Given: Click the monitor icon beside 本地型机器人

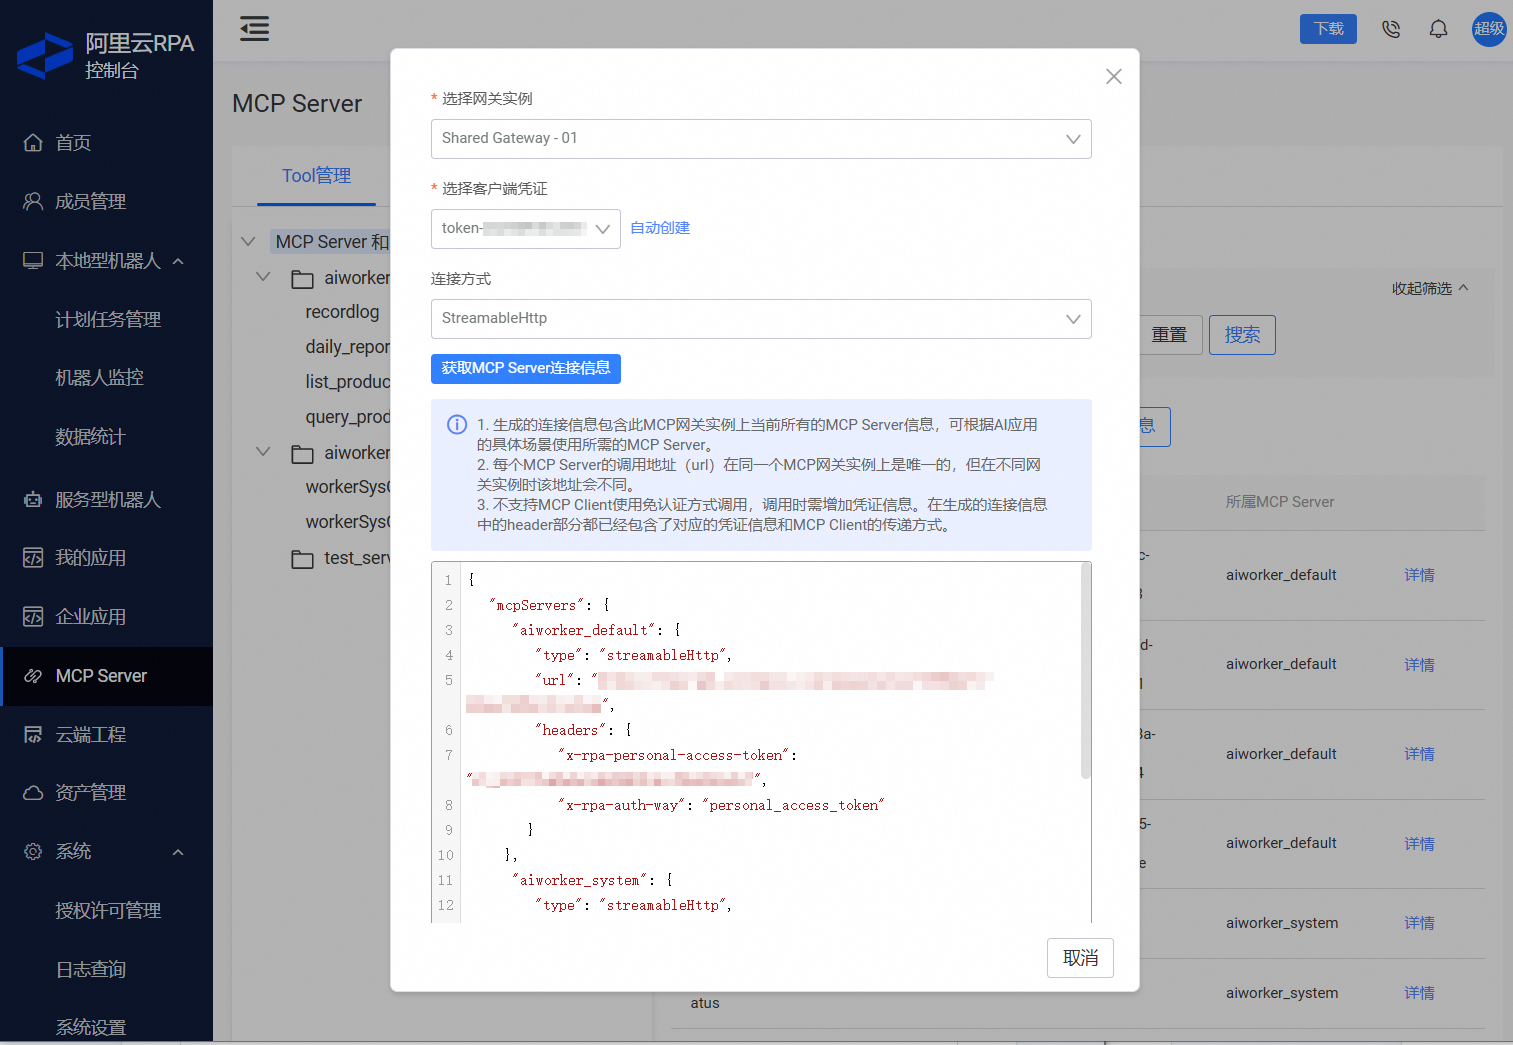Looking at the screenshot, I should 33,261.
